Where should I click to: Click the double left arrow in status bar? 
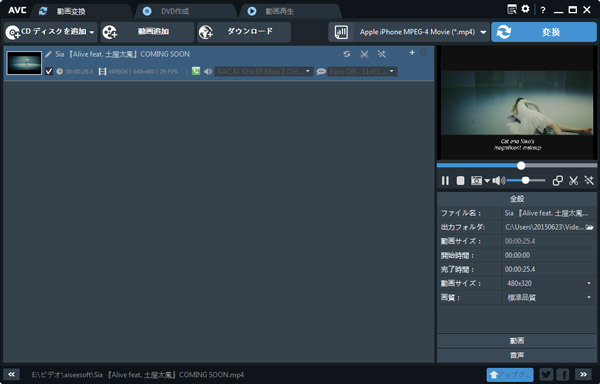point(11,374)
